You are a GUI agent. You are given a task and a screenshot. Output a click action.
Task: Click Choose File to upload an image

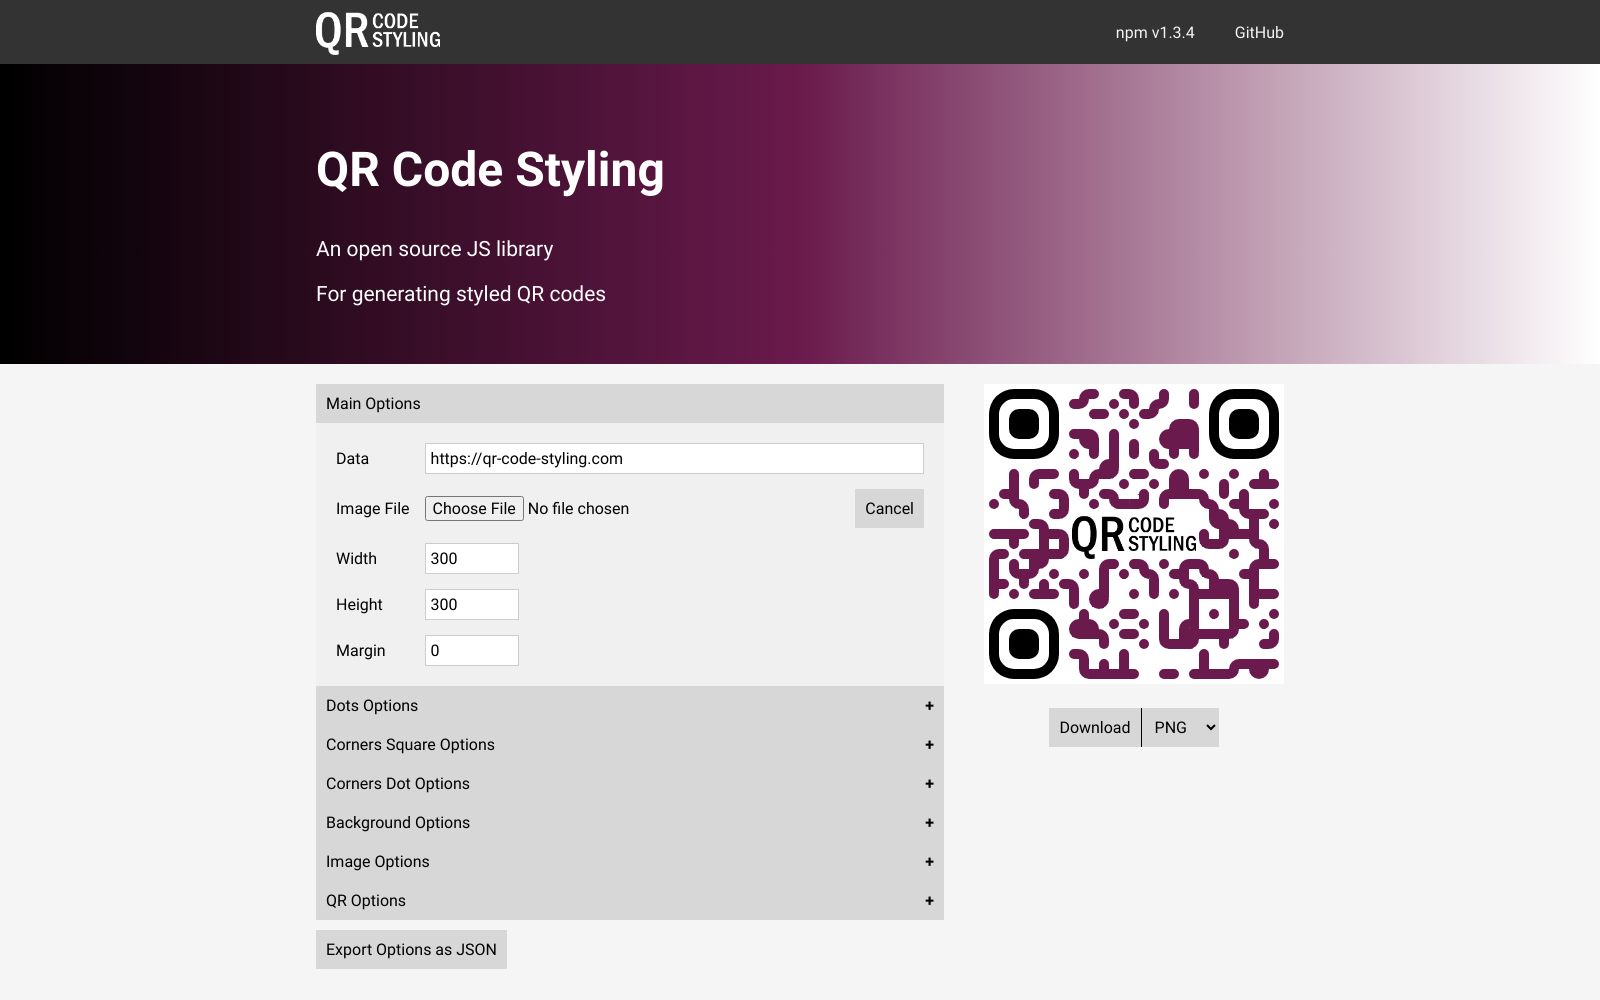pos(474,508)
